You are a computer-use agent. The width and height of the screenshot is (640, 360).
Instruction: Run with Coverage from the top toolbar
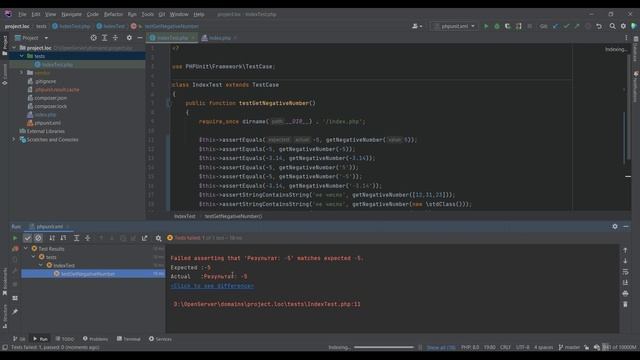click(507, 26)
